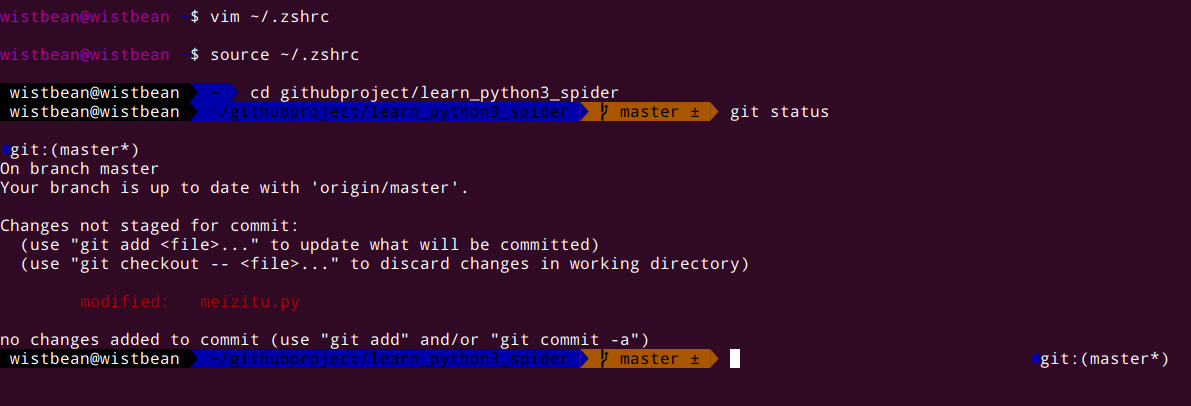Click the blue dot before git:(master*) output
Viewport: 1191px width, 406px height.
pyautogui.click(x=5, y=150)
